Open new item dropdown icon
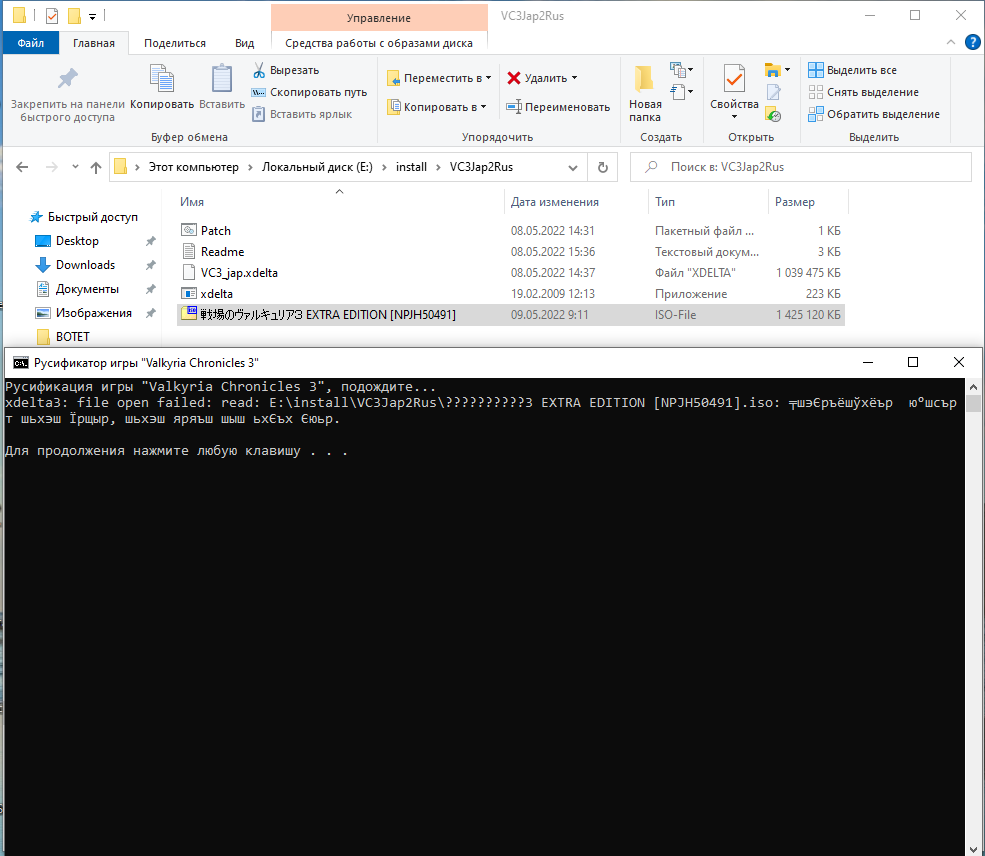This screenshot has width=985, height=856. pos(682,70)
